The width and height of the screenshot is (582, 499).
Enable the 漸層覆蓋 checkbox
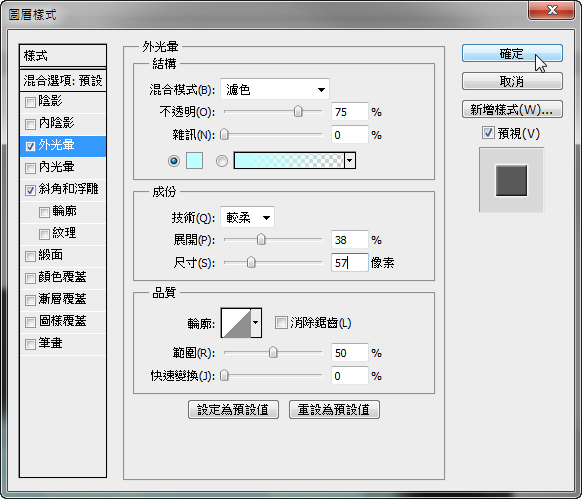click(30, 300)
